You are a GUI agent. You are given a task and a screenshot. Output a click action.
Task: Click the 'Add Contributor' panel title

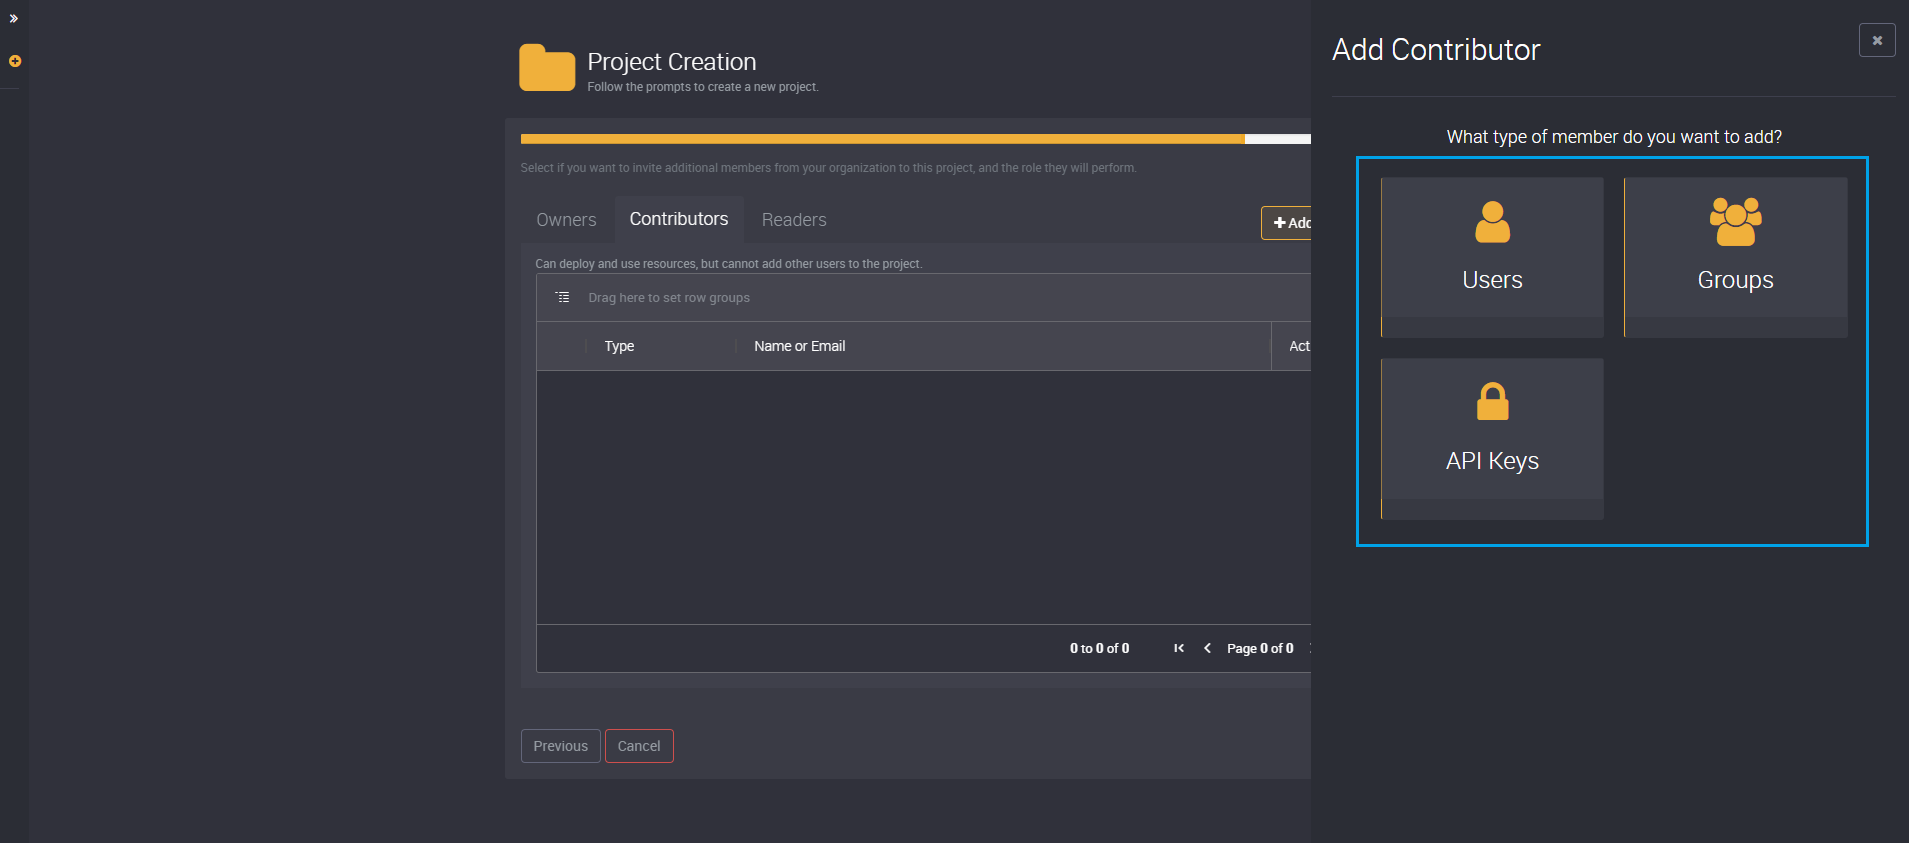pos(1436,50)
